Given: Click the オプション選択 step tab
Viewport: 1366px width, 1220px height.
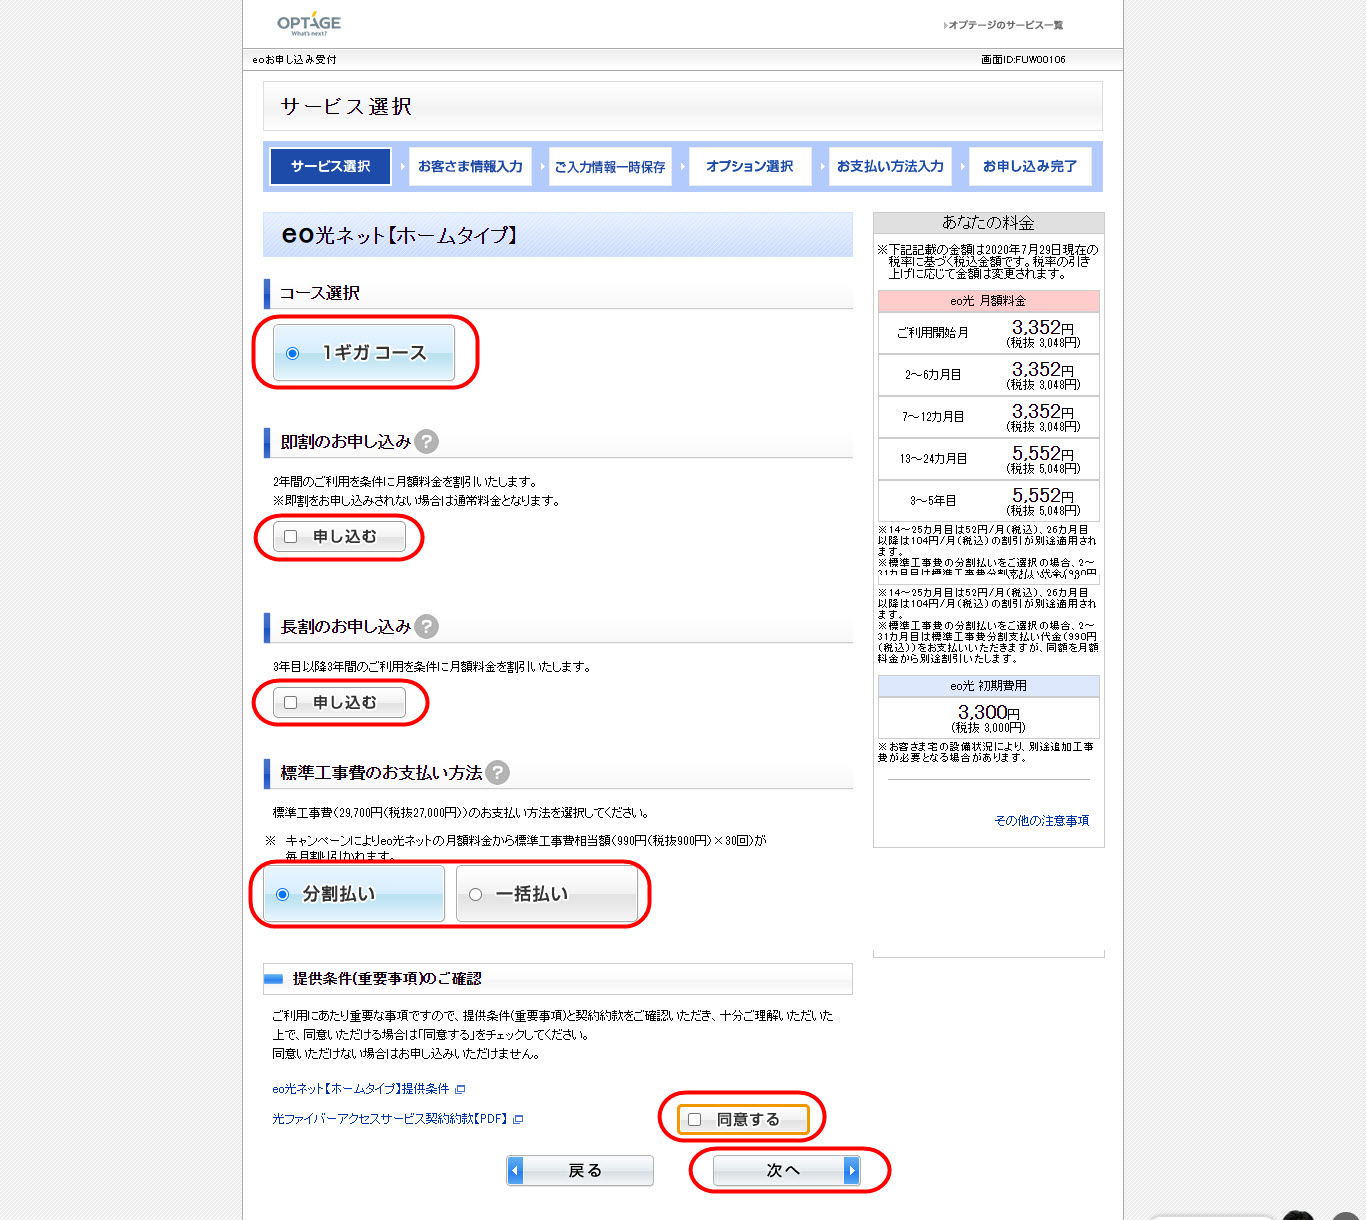Looking at the screenshot, I should pos(750,166).
